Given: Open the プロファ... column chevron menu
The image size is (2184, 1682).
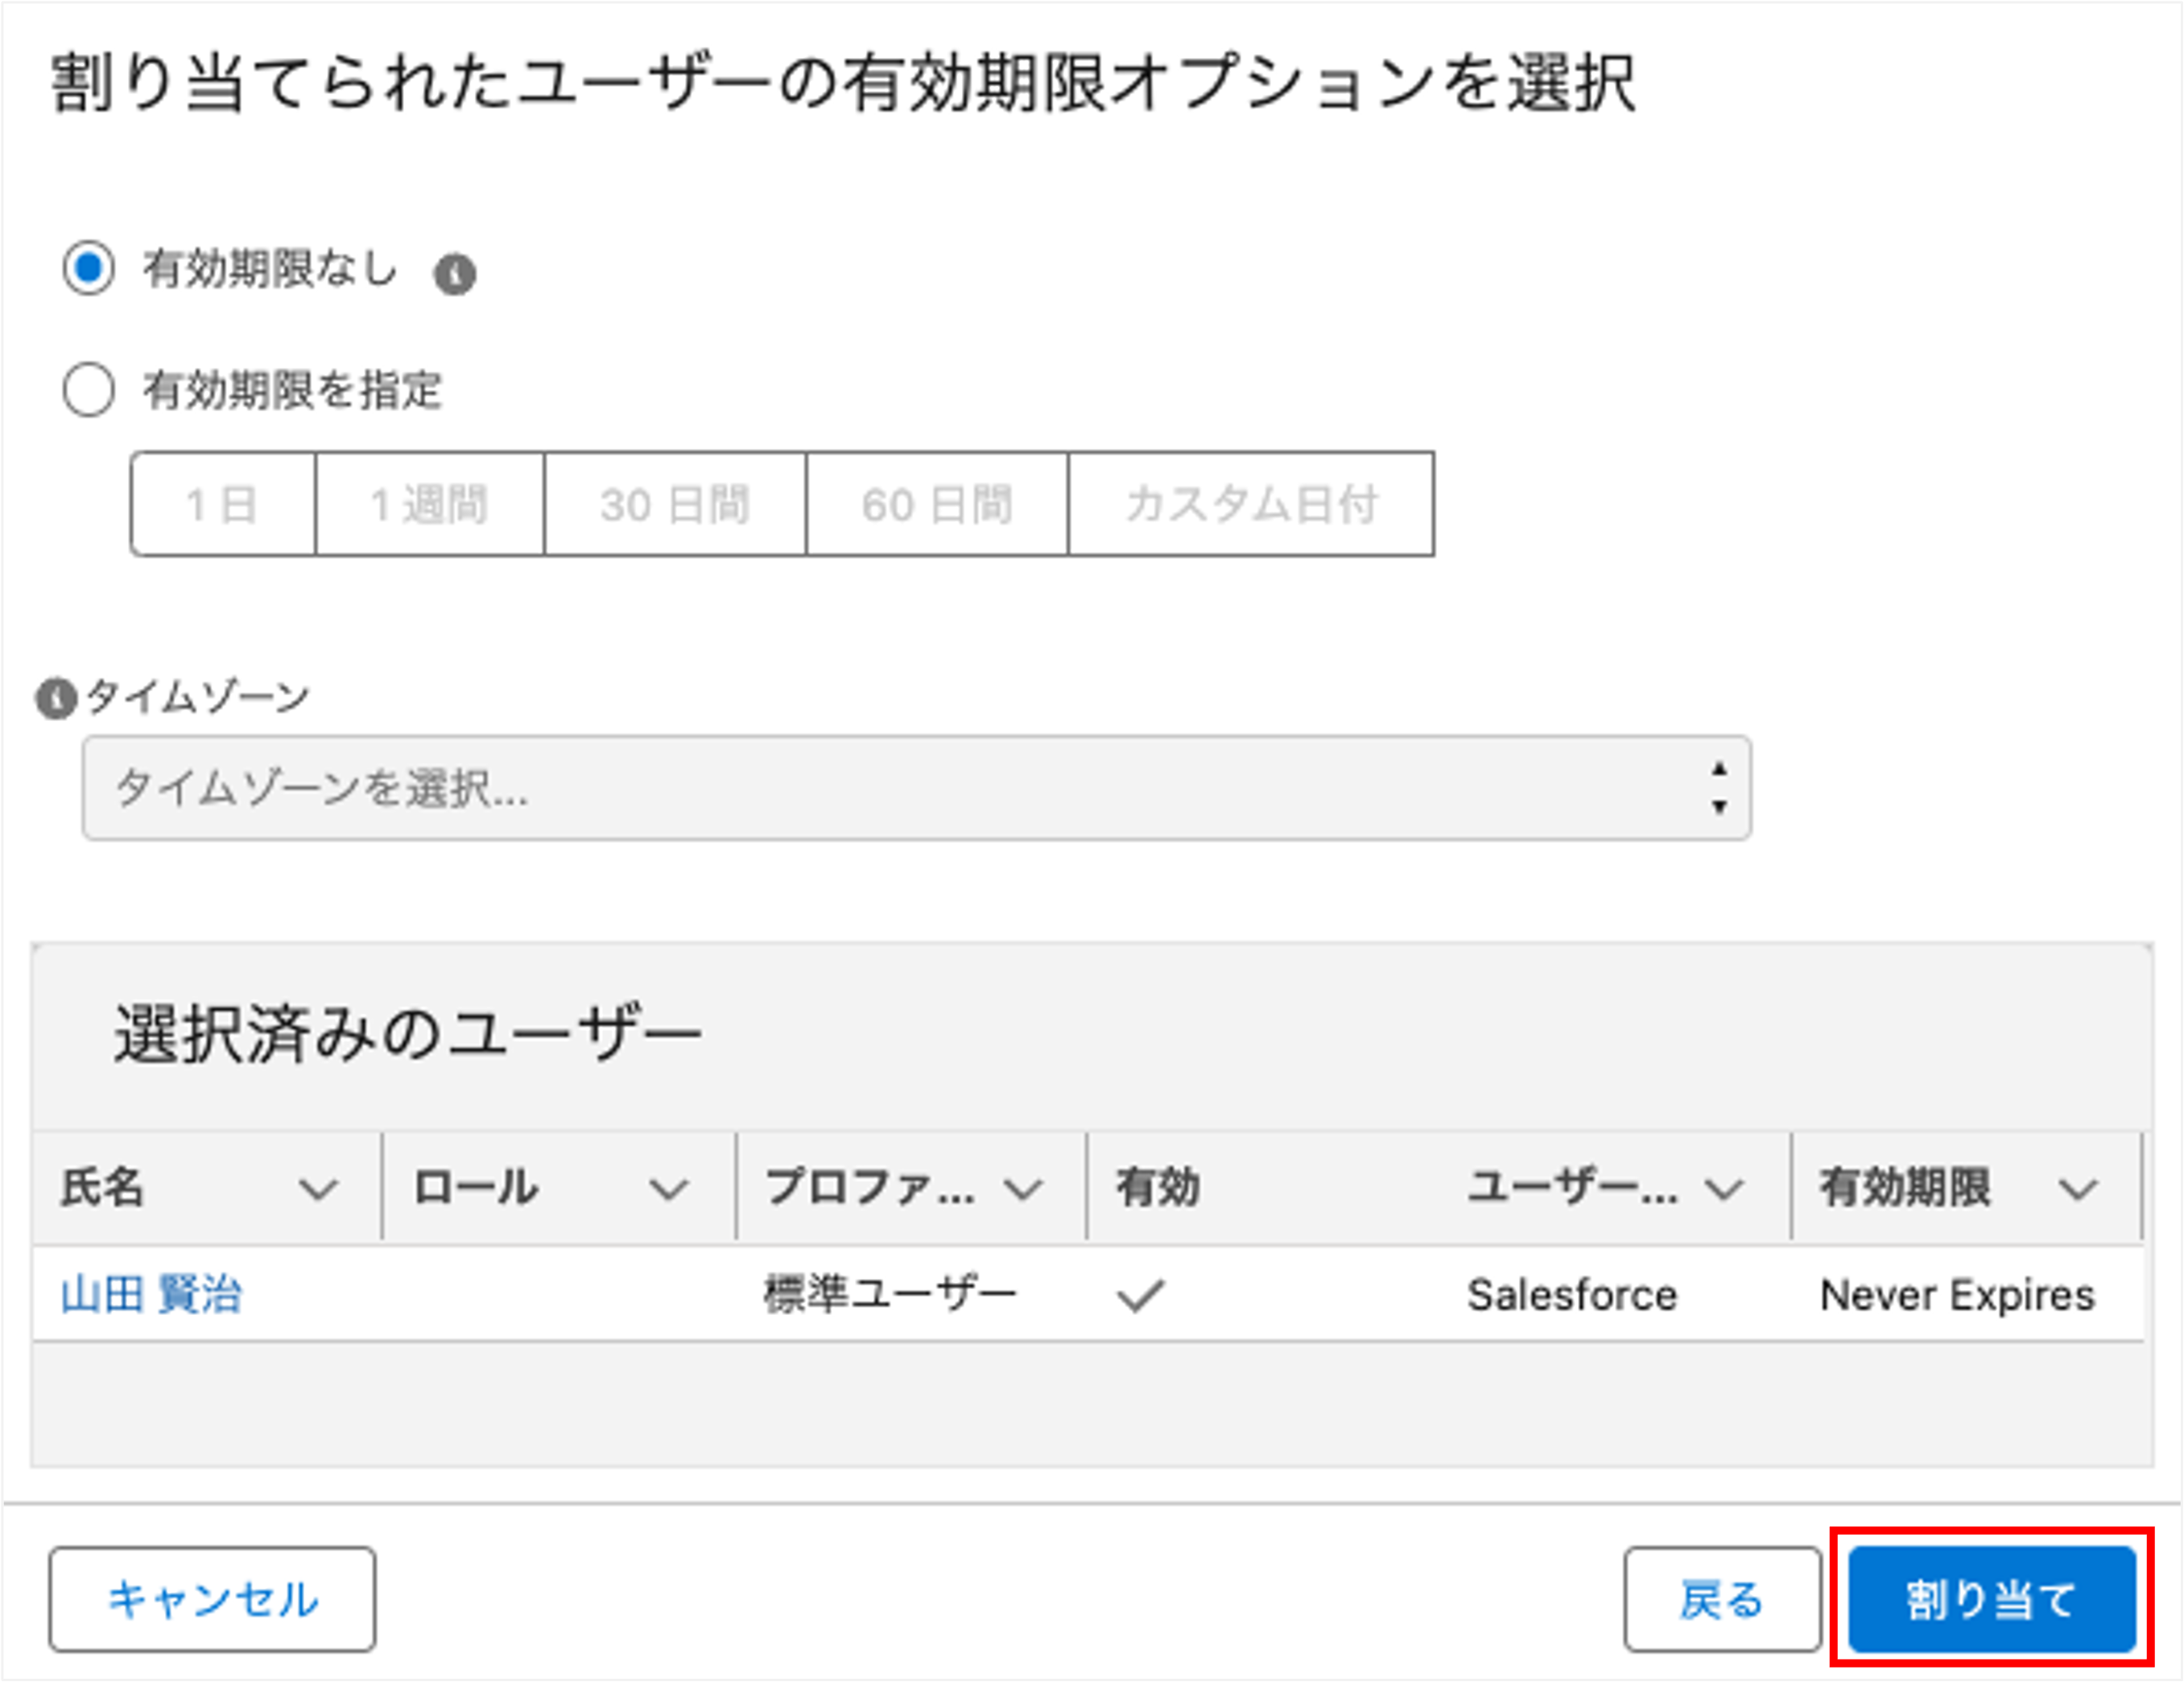Looking at the screenshot, I should (1023, 1189).
